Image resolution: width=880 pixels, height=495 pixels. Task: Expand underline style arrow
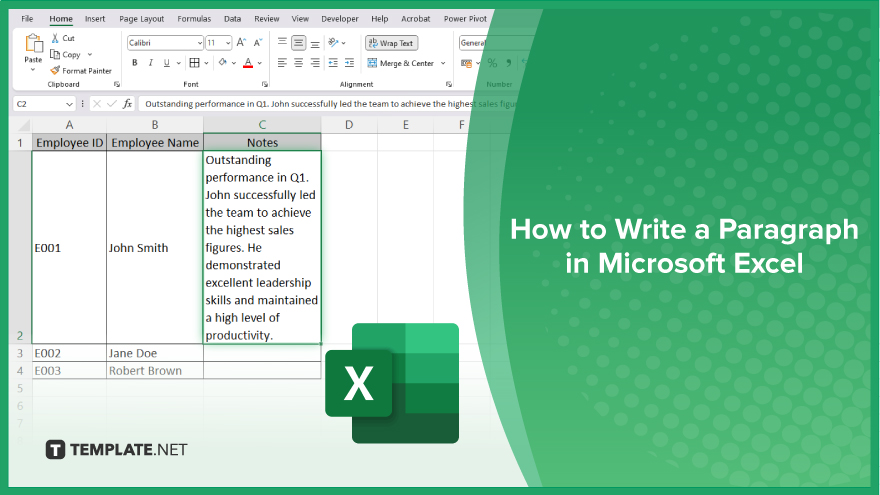[178, 63]
